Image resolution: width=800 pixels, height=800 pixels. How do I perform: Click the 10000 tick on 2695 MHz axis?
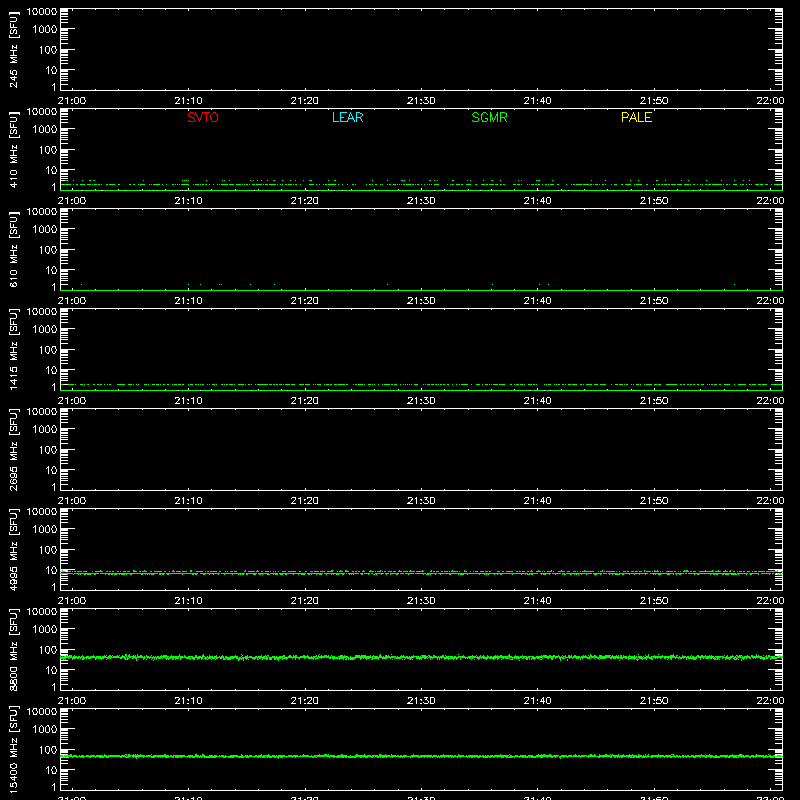(42, 412)
